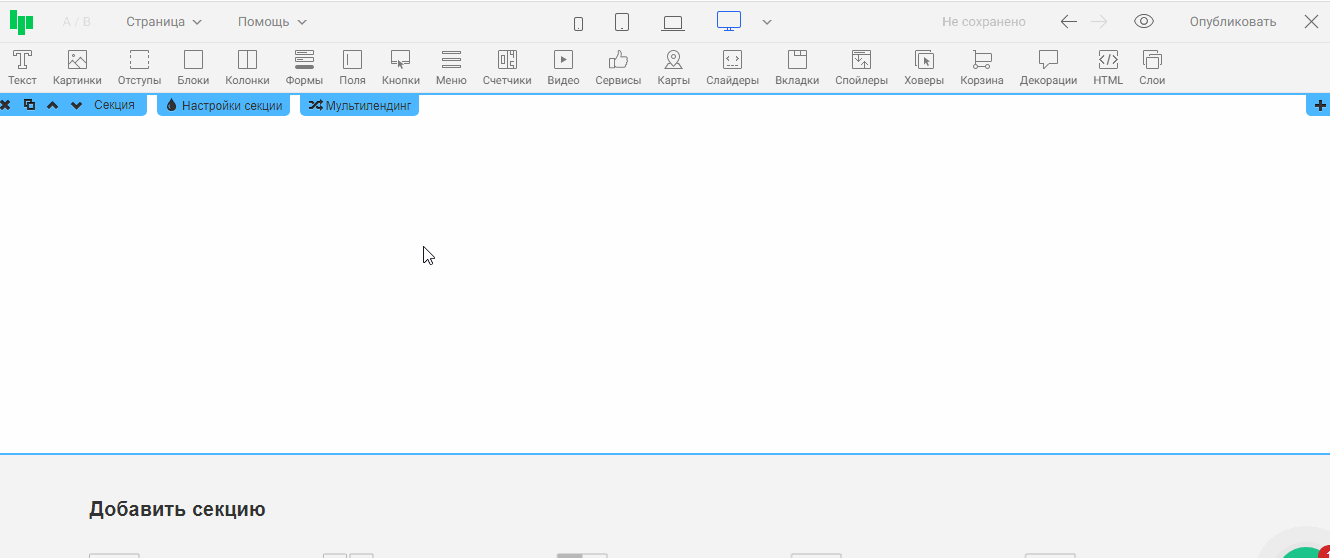Open the Мультилендинг tab
Image resolution: width=1330 pixels, height=558 pixels.
[360, 105]
